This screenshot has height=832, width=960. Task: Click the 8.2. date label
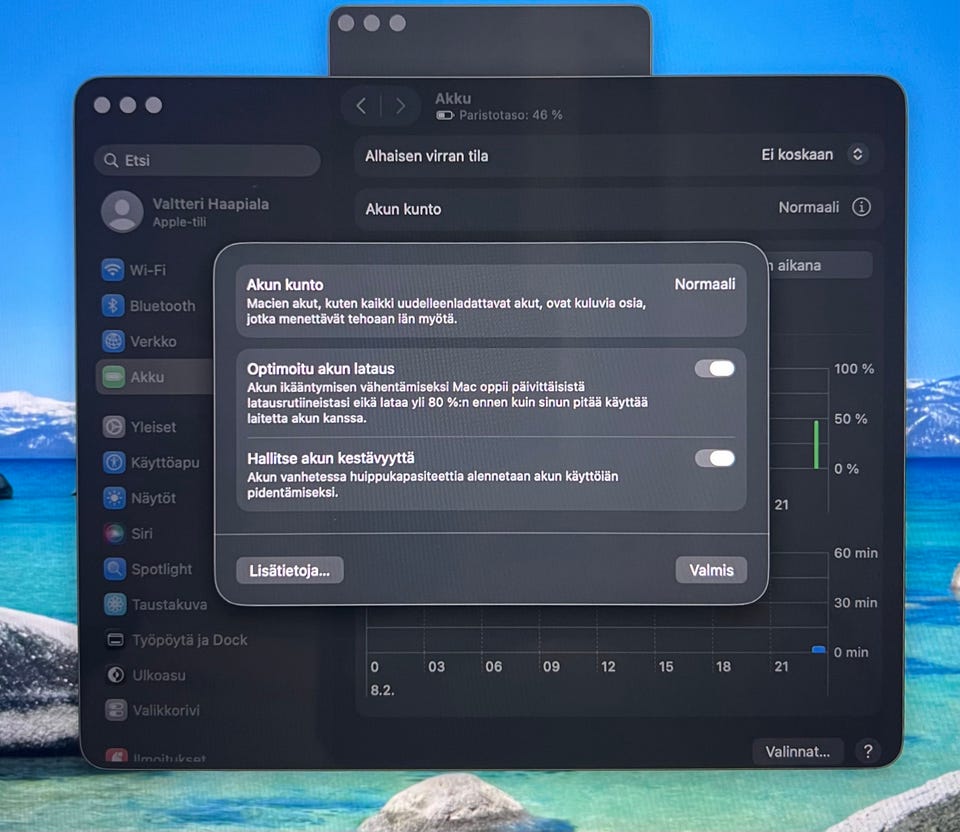(x=382, y=690)
